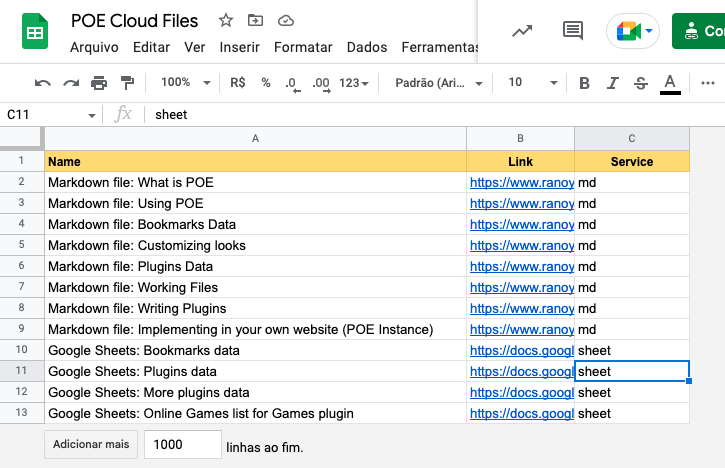The height and width of the screenshot is (468, 725).
Task: Select cell Markdown file: Customizing looks
Action: pos(255,245)
